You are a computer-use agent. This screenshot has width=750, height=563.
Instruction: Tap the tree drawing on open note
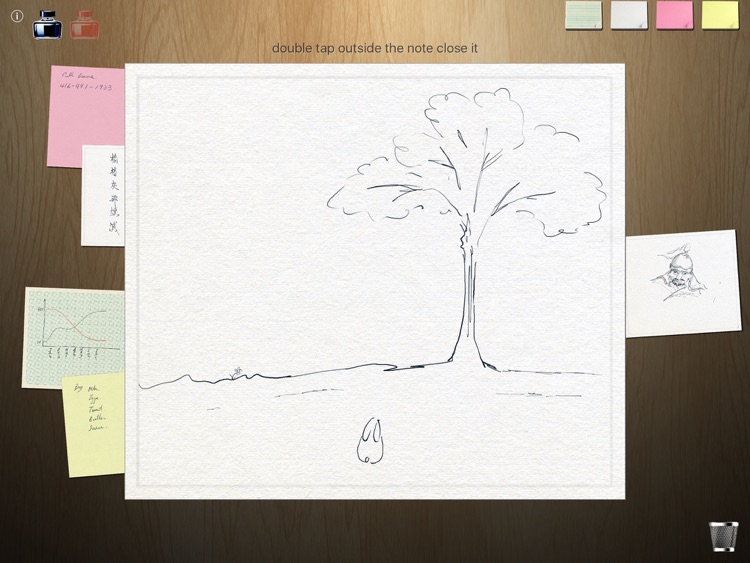click(467, 230)
